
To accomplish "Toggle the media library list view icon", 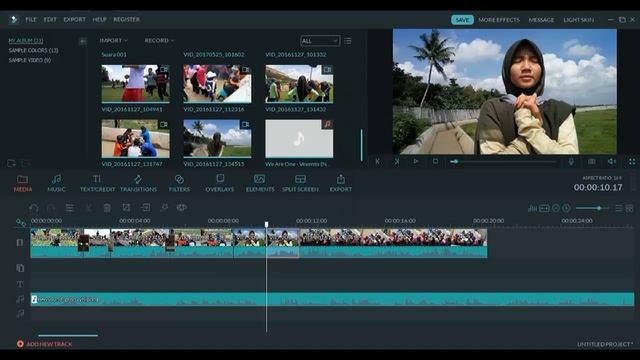I will point(348,41).
